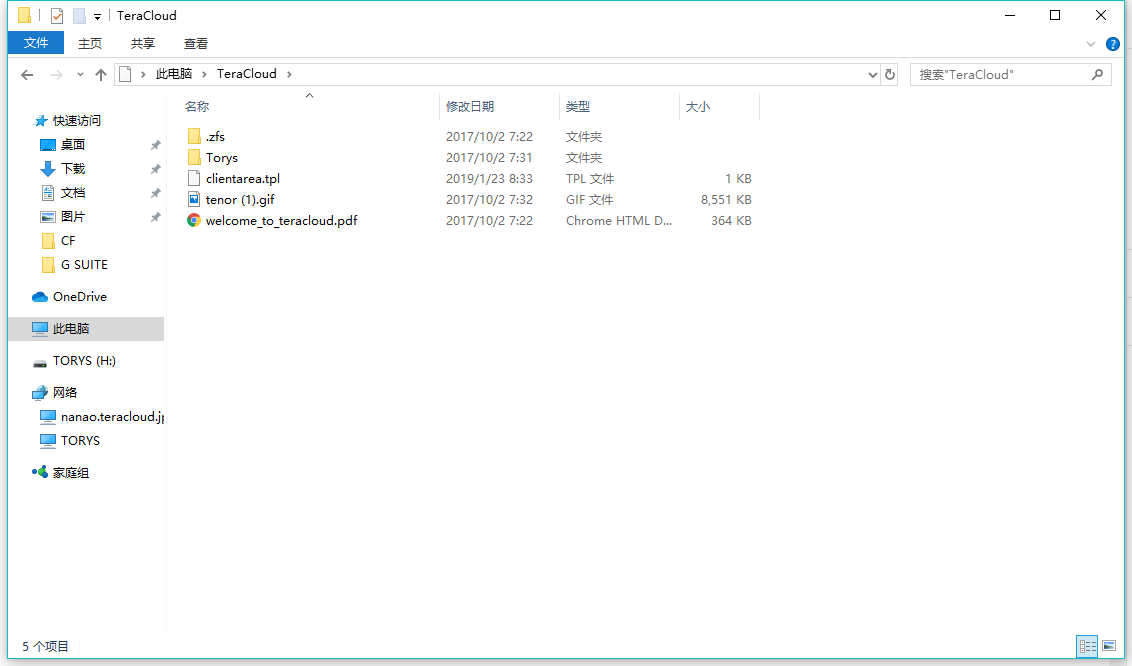Select the tenor (1).gif file icon

pos(194,200)
